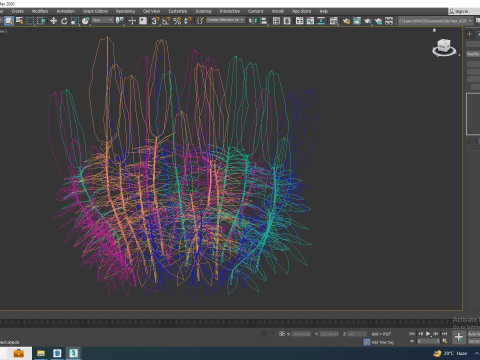Toggle the Keyboard Shortcut Override icon
This screenshot has width=480, height=360.
click(143, 21)
